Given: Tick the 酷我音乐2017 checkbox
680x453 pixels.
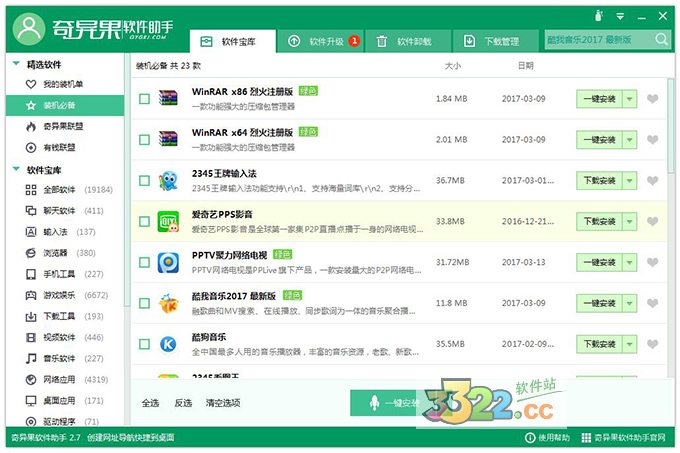Looking at the screenshot, I should [x=144, y=303].
